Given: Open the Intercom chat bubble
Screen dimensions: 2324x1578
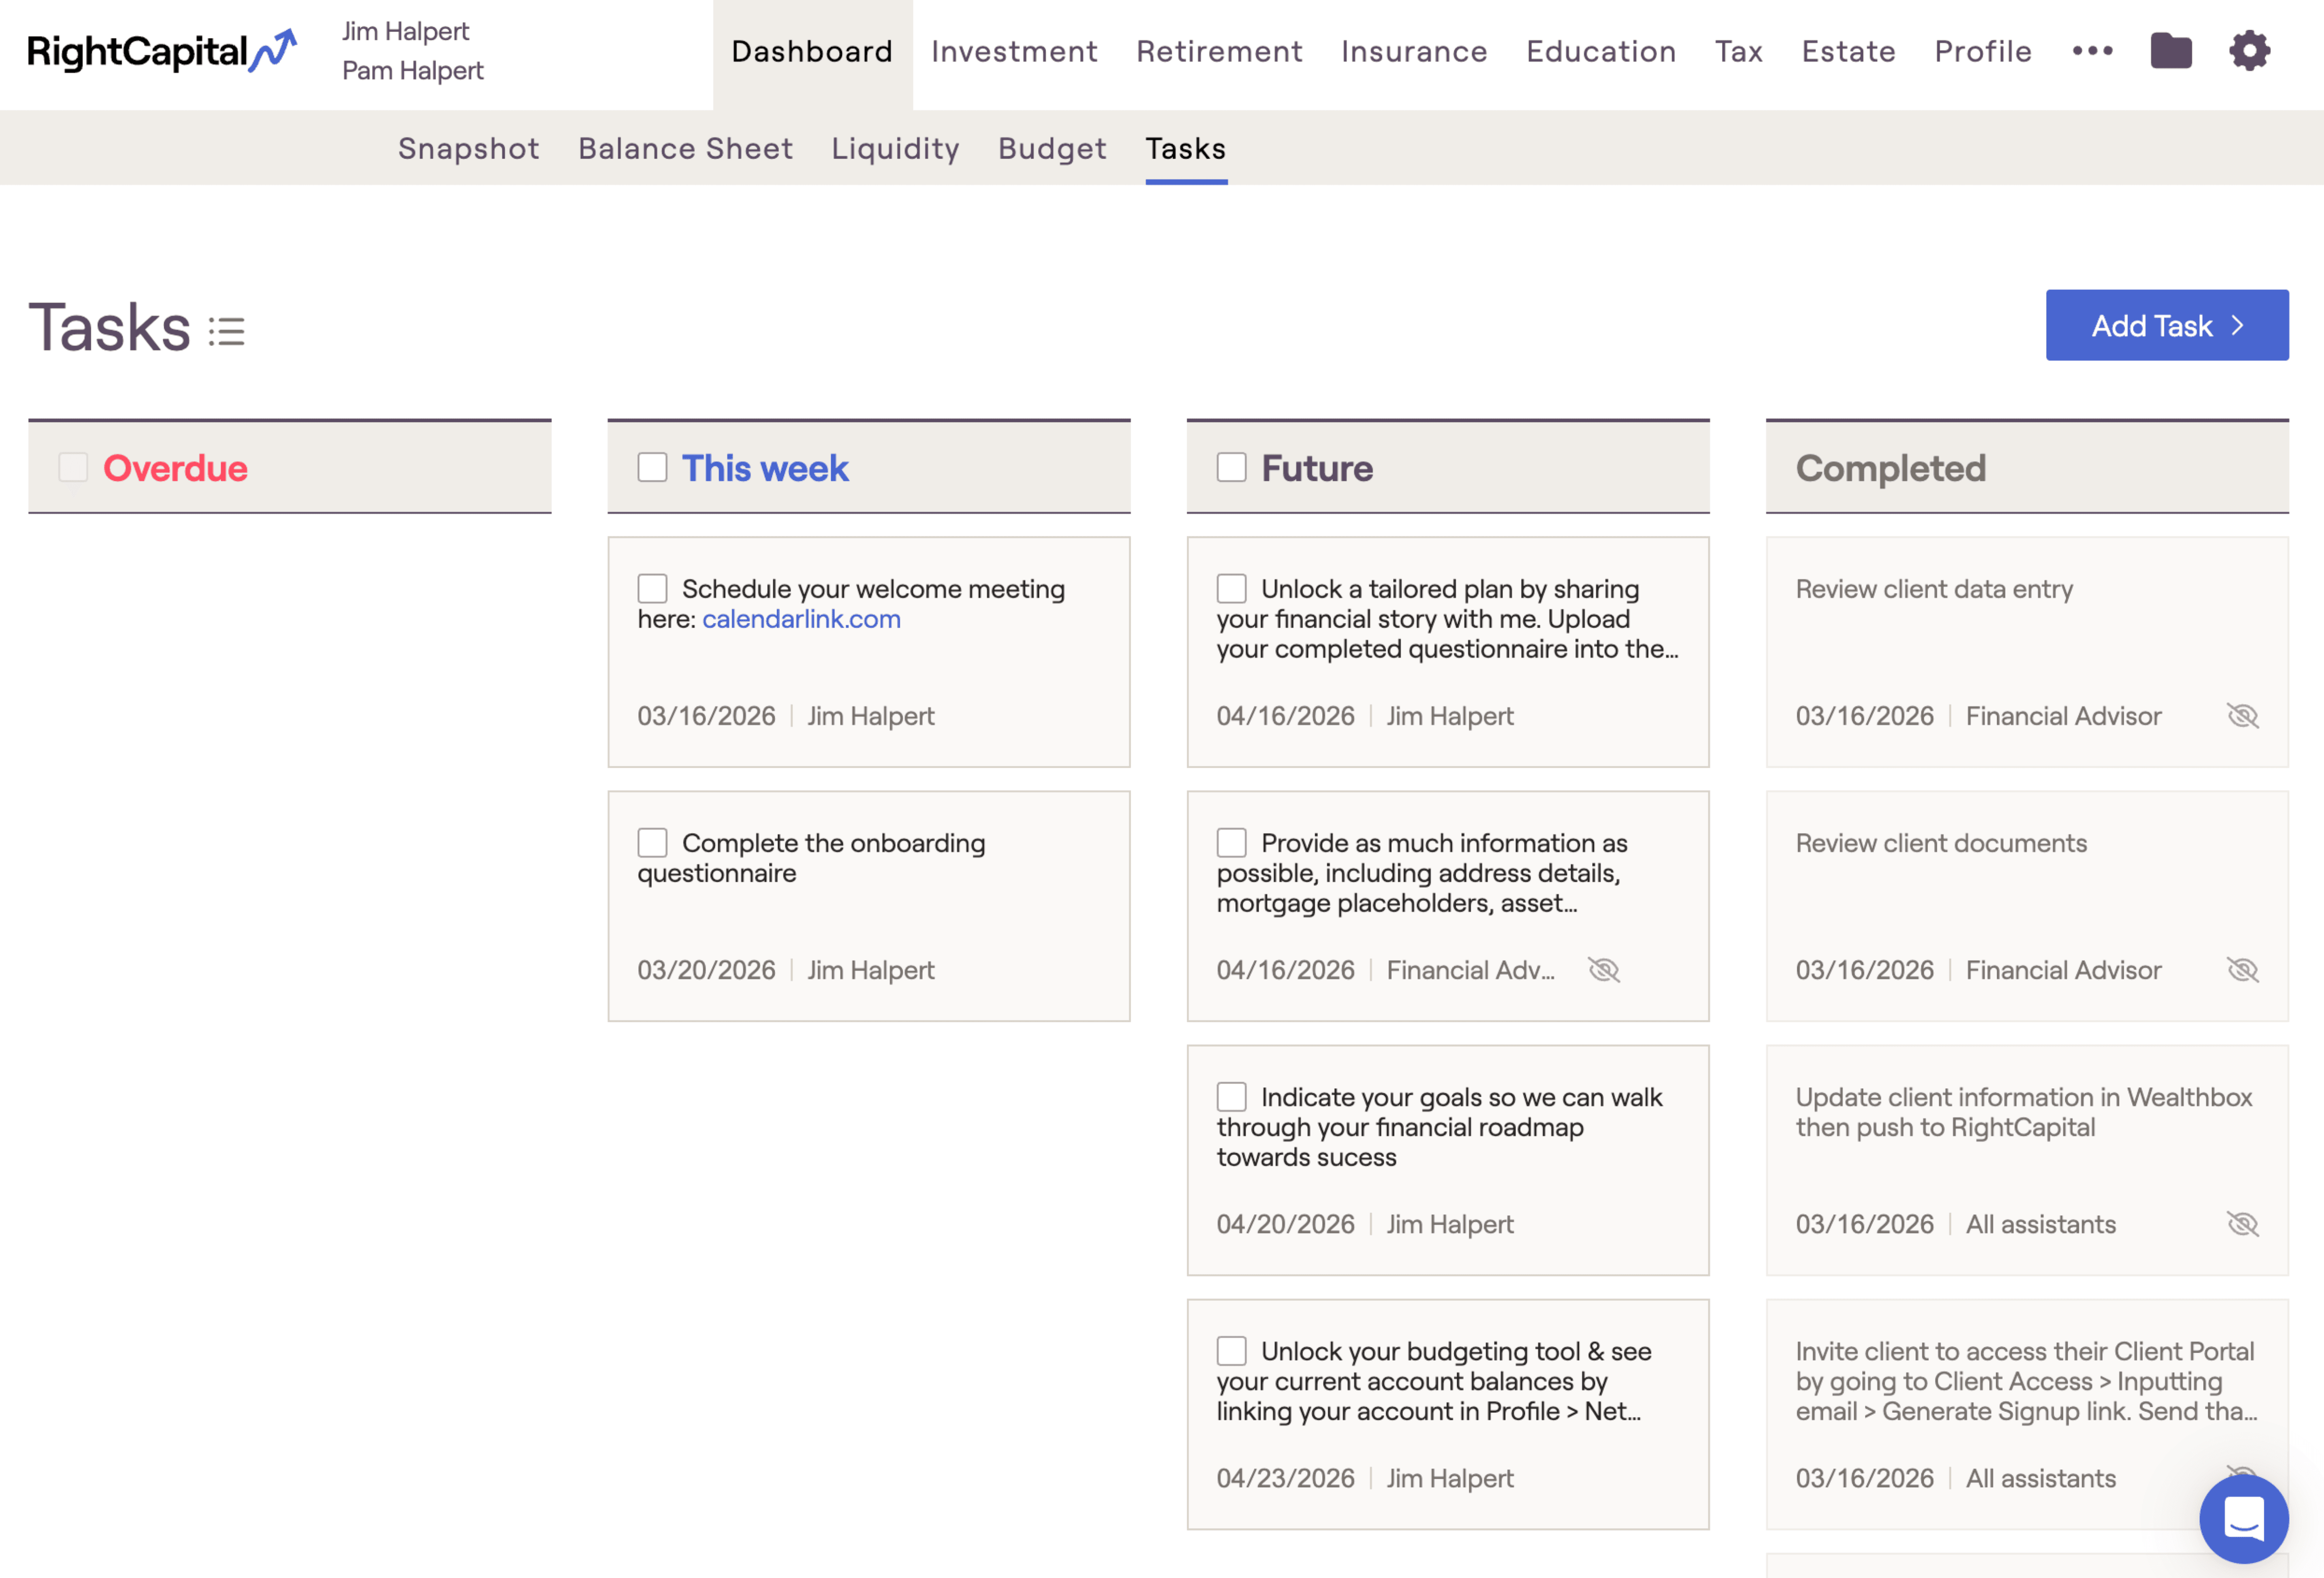Looking at the screenshot, I should 2244,1519.
